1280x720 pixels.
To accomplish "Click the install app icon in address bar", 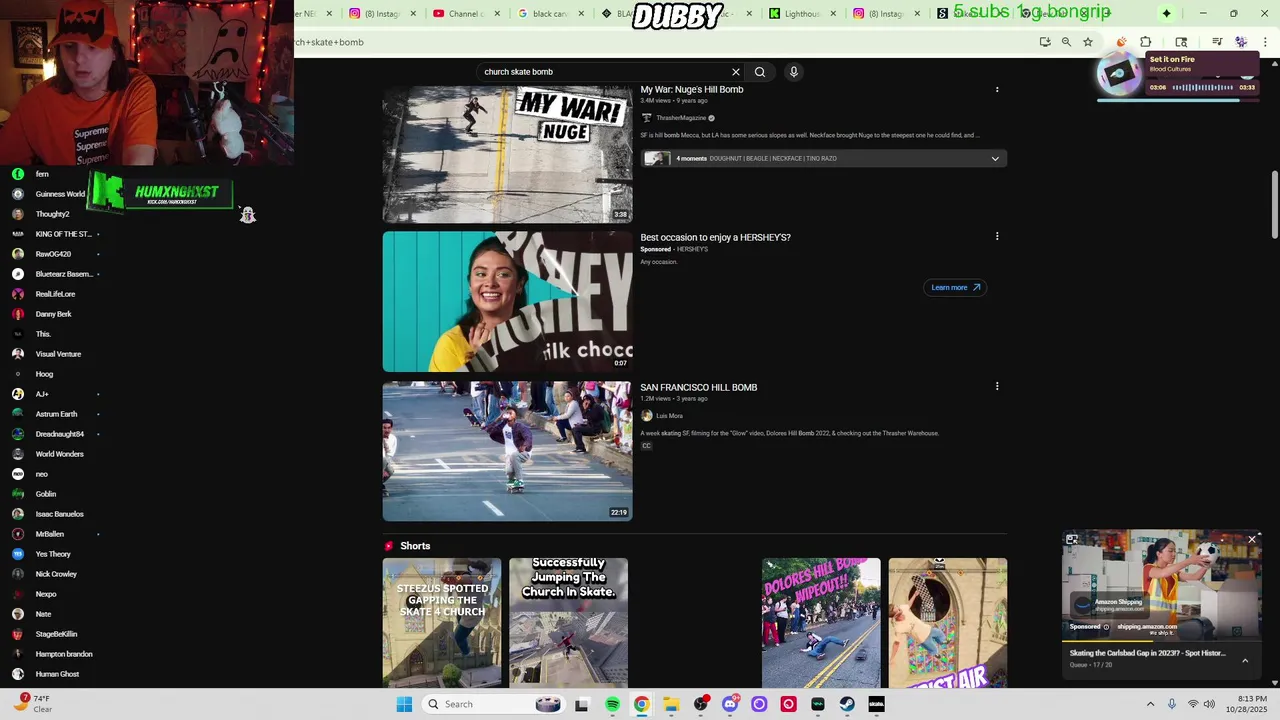I will (x=1045, y=42).
